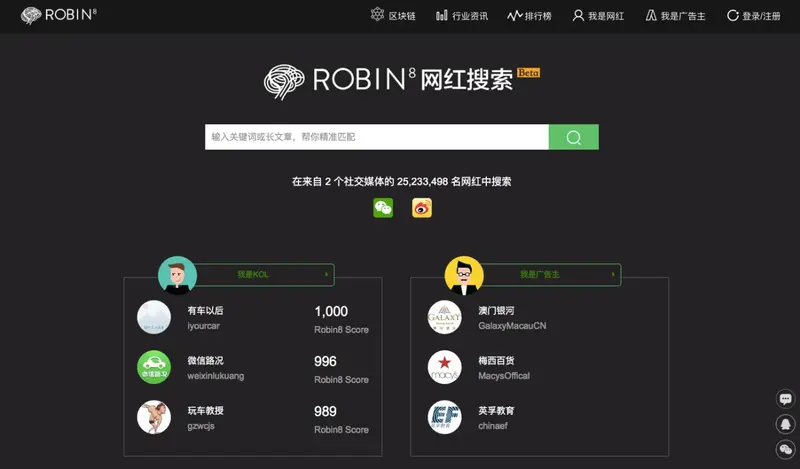800x469 pixels.
Task: Select the WeChat platform icon
Action: point(383,208)
